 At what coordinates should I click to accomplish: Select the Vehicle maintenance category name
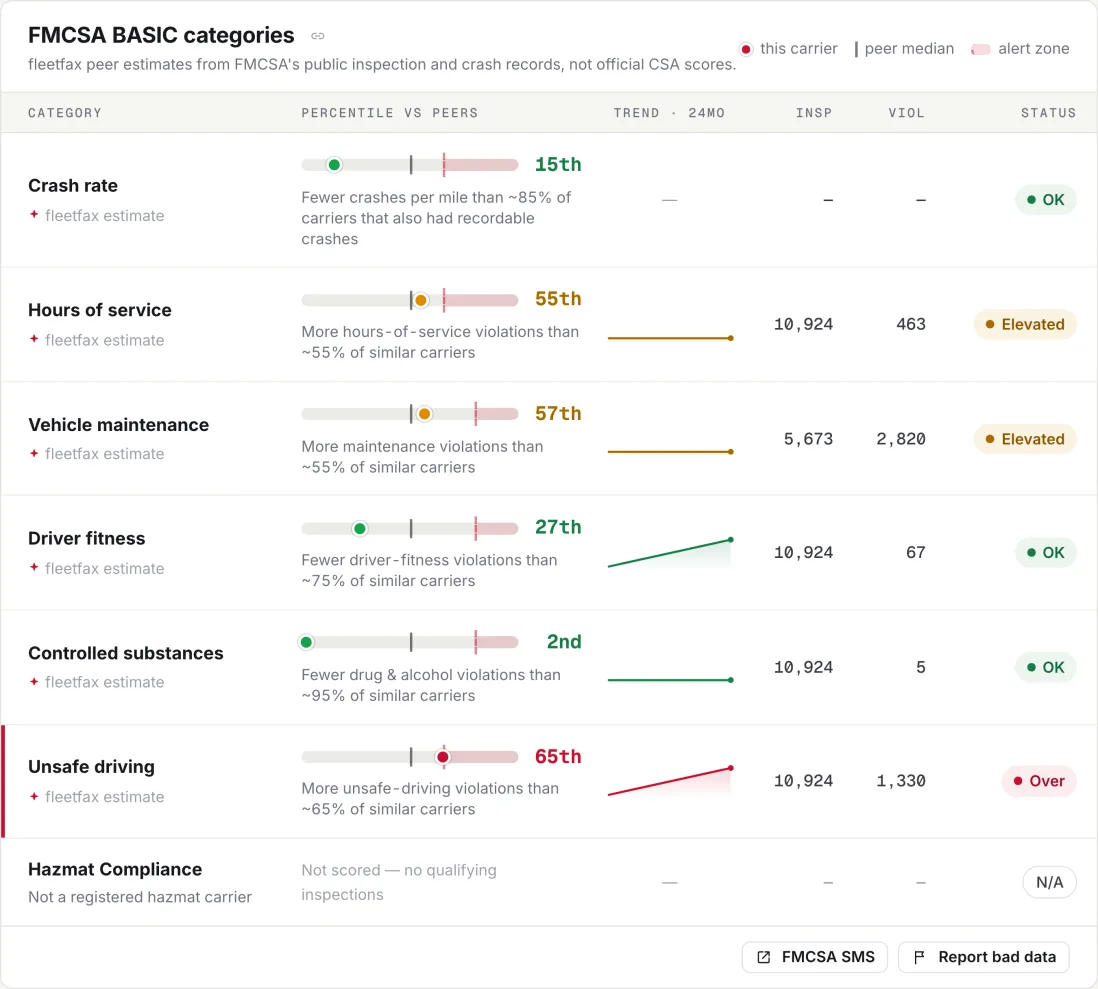click(118, 424)
